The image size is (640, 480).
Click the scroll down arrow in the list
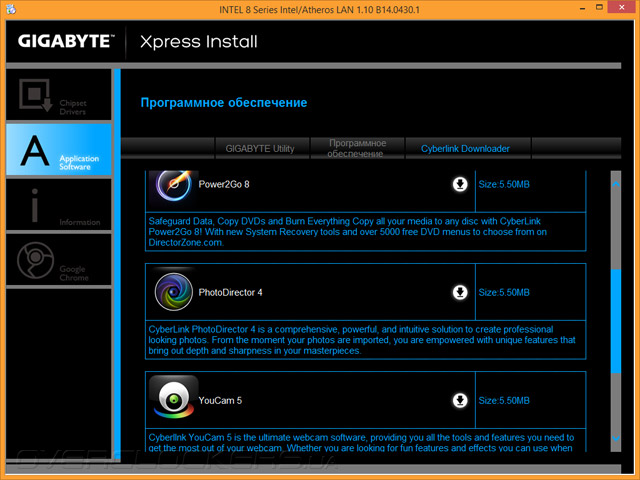click(616, 438)
